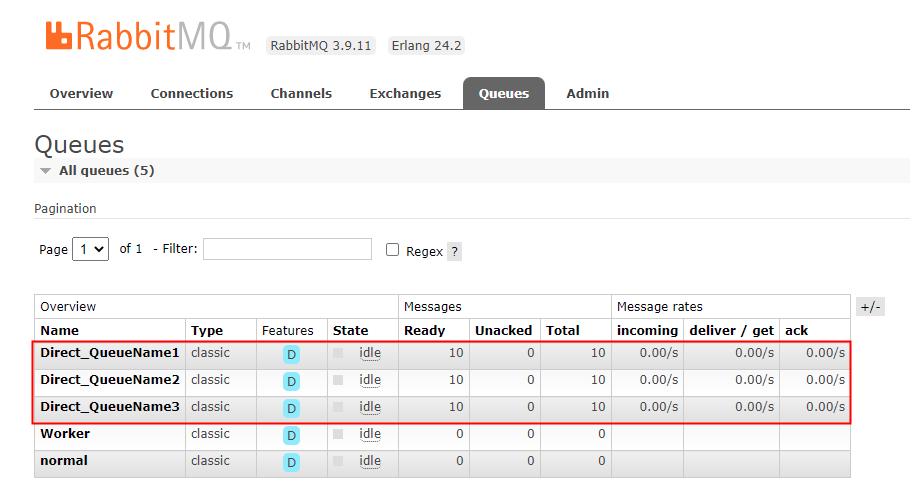910x488 pixels.
Task: Sort queues by Unacked messages header
Action: [x=503, y=330]
